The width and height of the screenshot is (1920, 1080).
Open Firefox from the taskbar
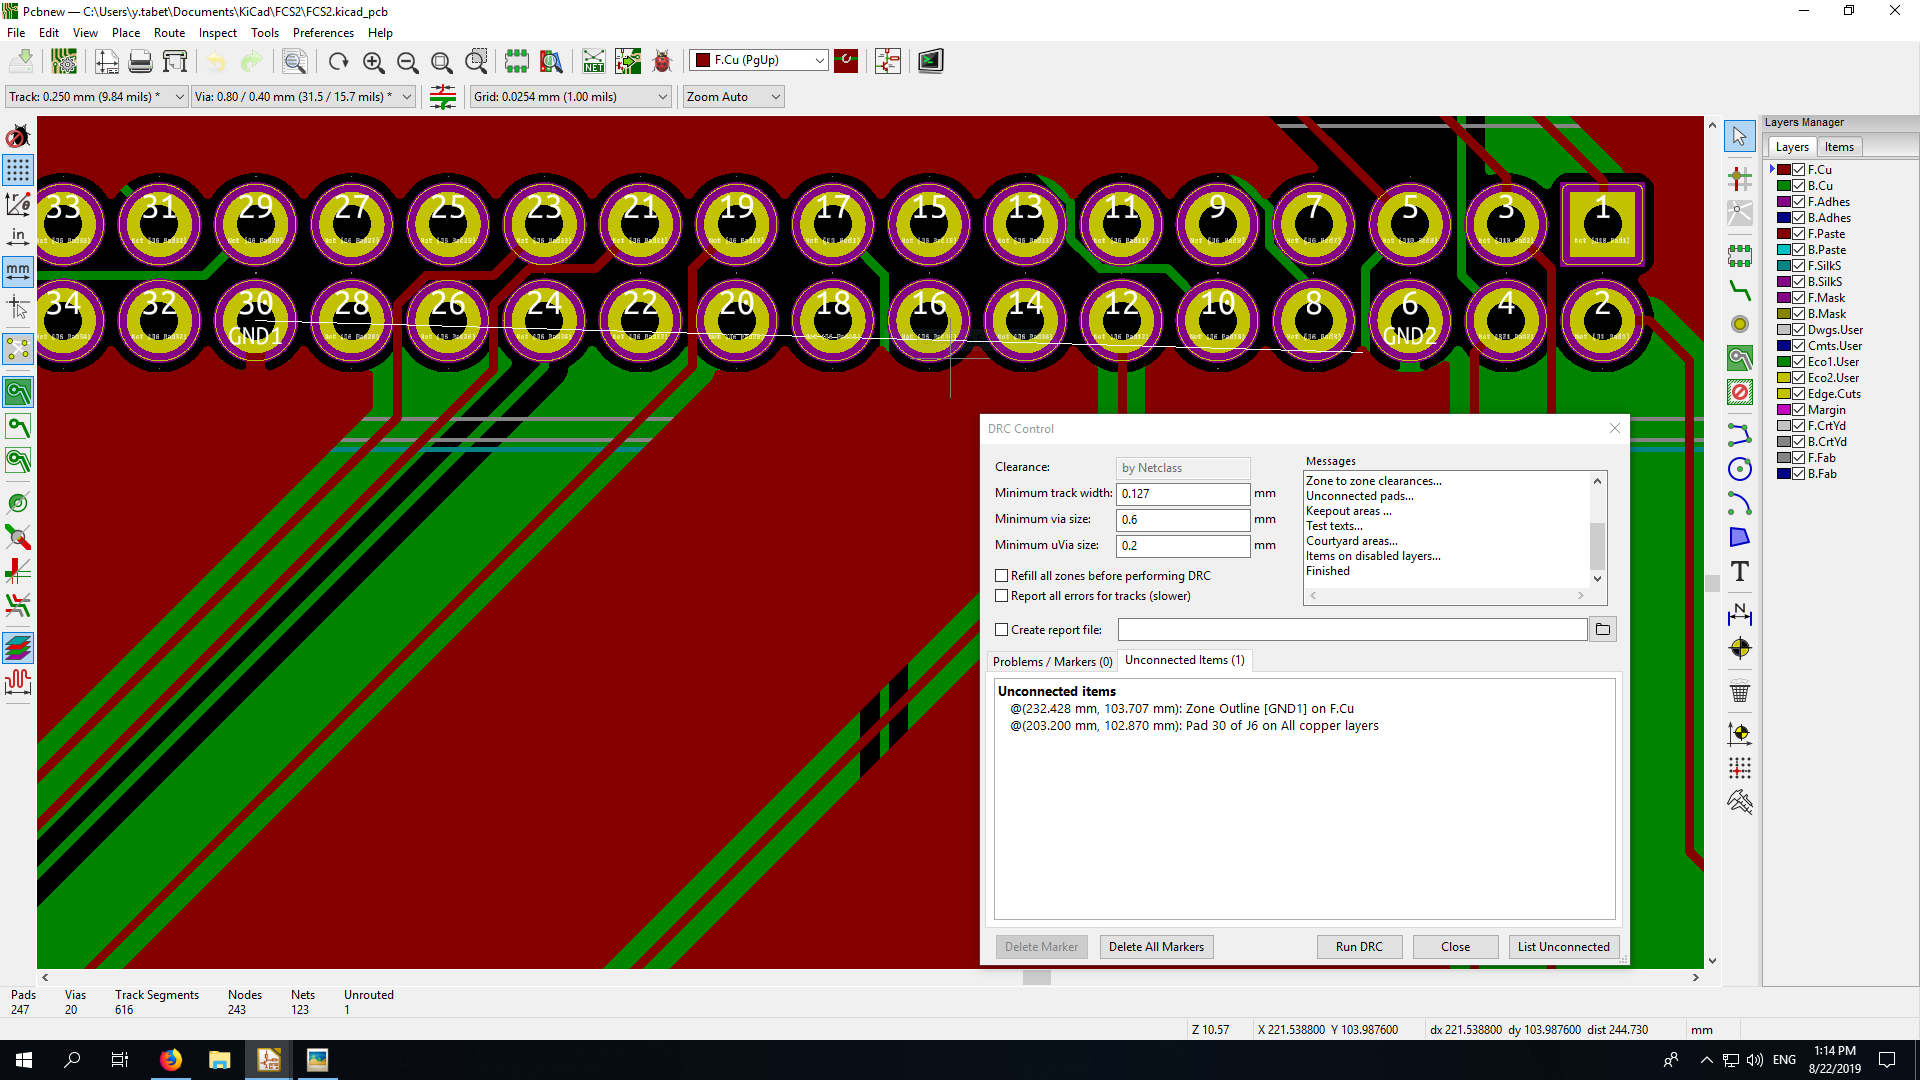point(171,1060)
